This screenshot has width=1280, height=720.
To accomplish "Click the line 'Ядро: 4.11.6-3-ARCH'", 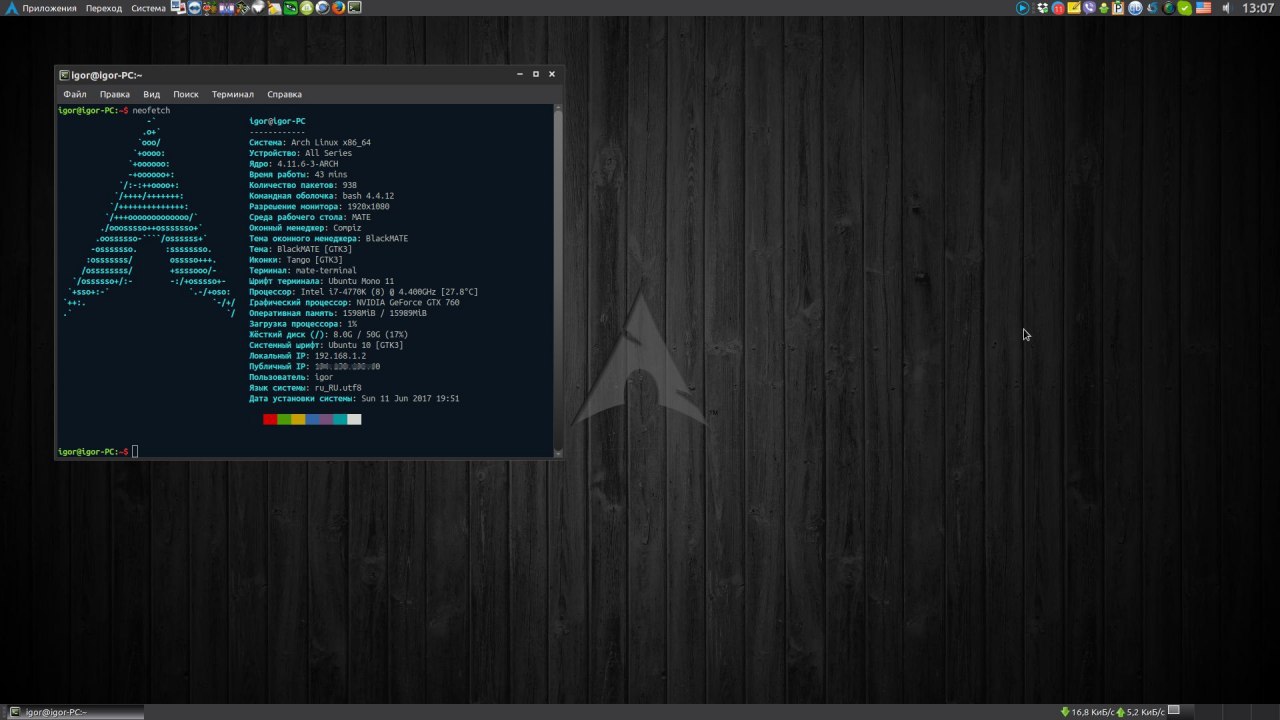I will (294, 164).
